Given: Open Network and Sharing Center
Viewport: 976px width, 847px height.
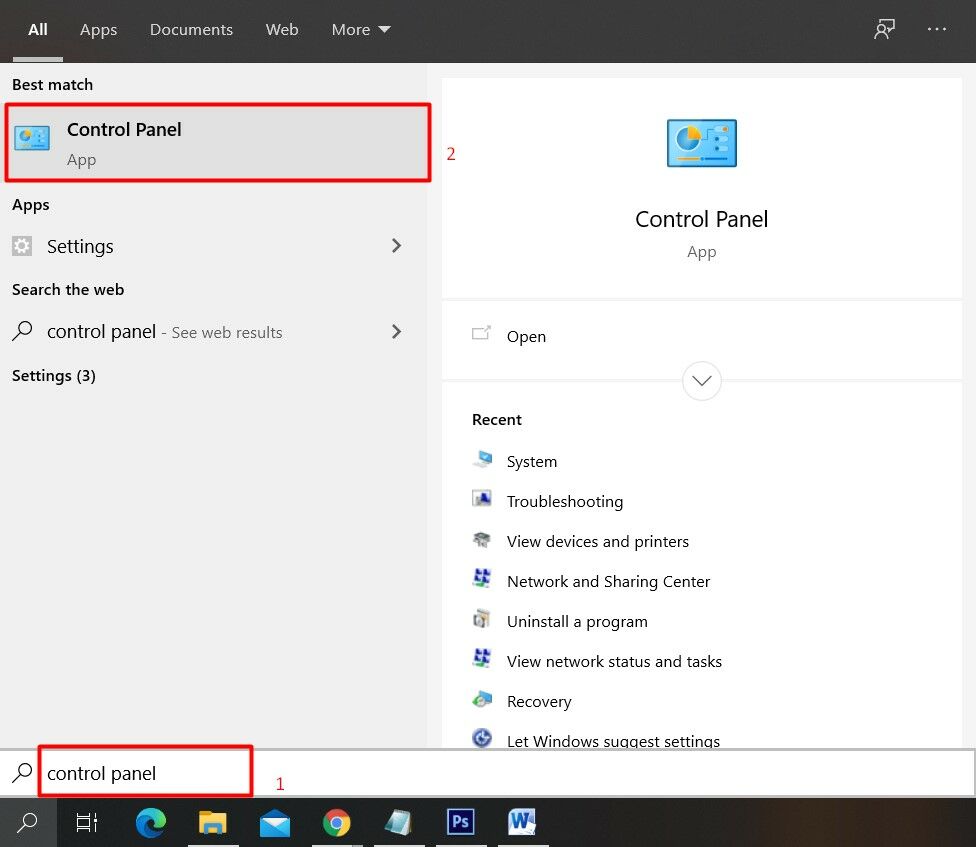Looking at the screenshot, I should (x=608, y=581).
